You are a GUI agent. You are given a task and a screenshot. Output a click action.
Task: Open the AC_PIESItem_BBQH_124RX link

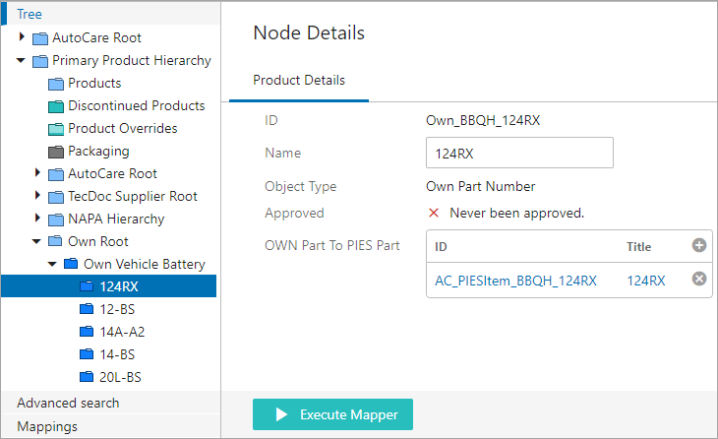[516, 281]
